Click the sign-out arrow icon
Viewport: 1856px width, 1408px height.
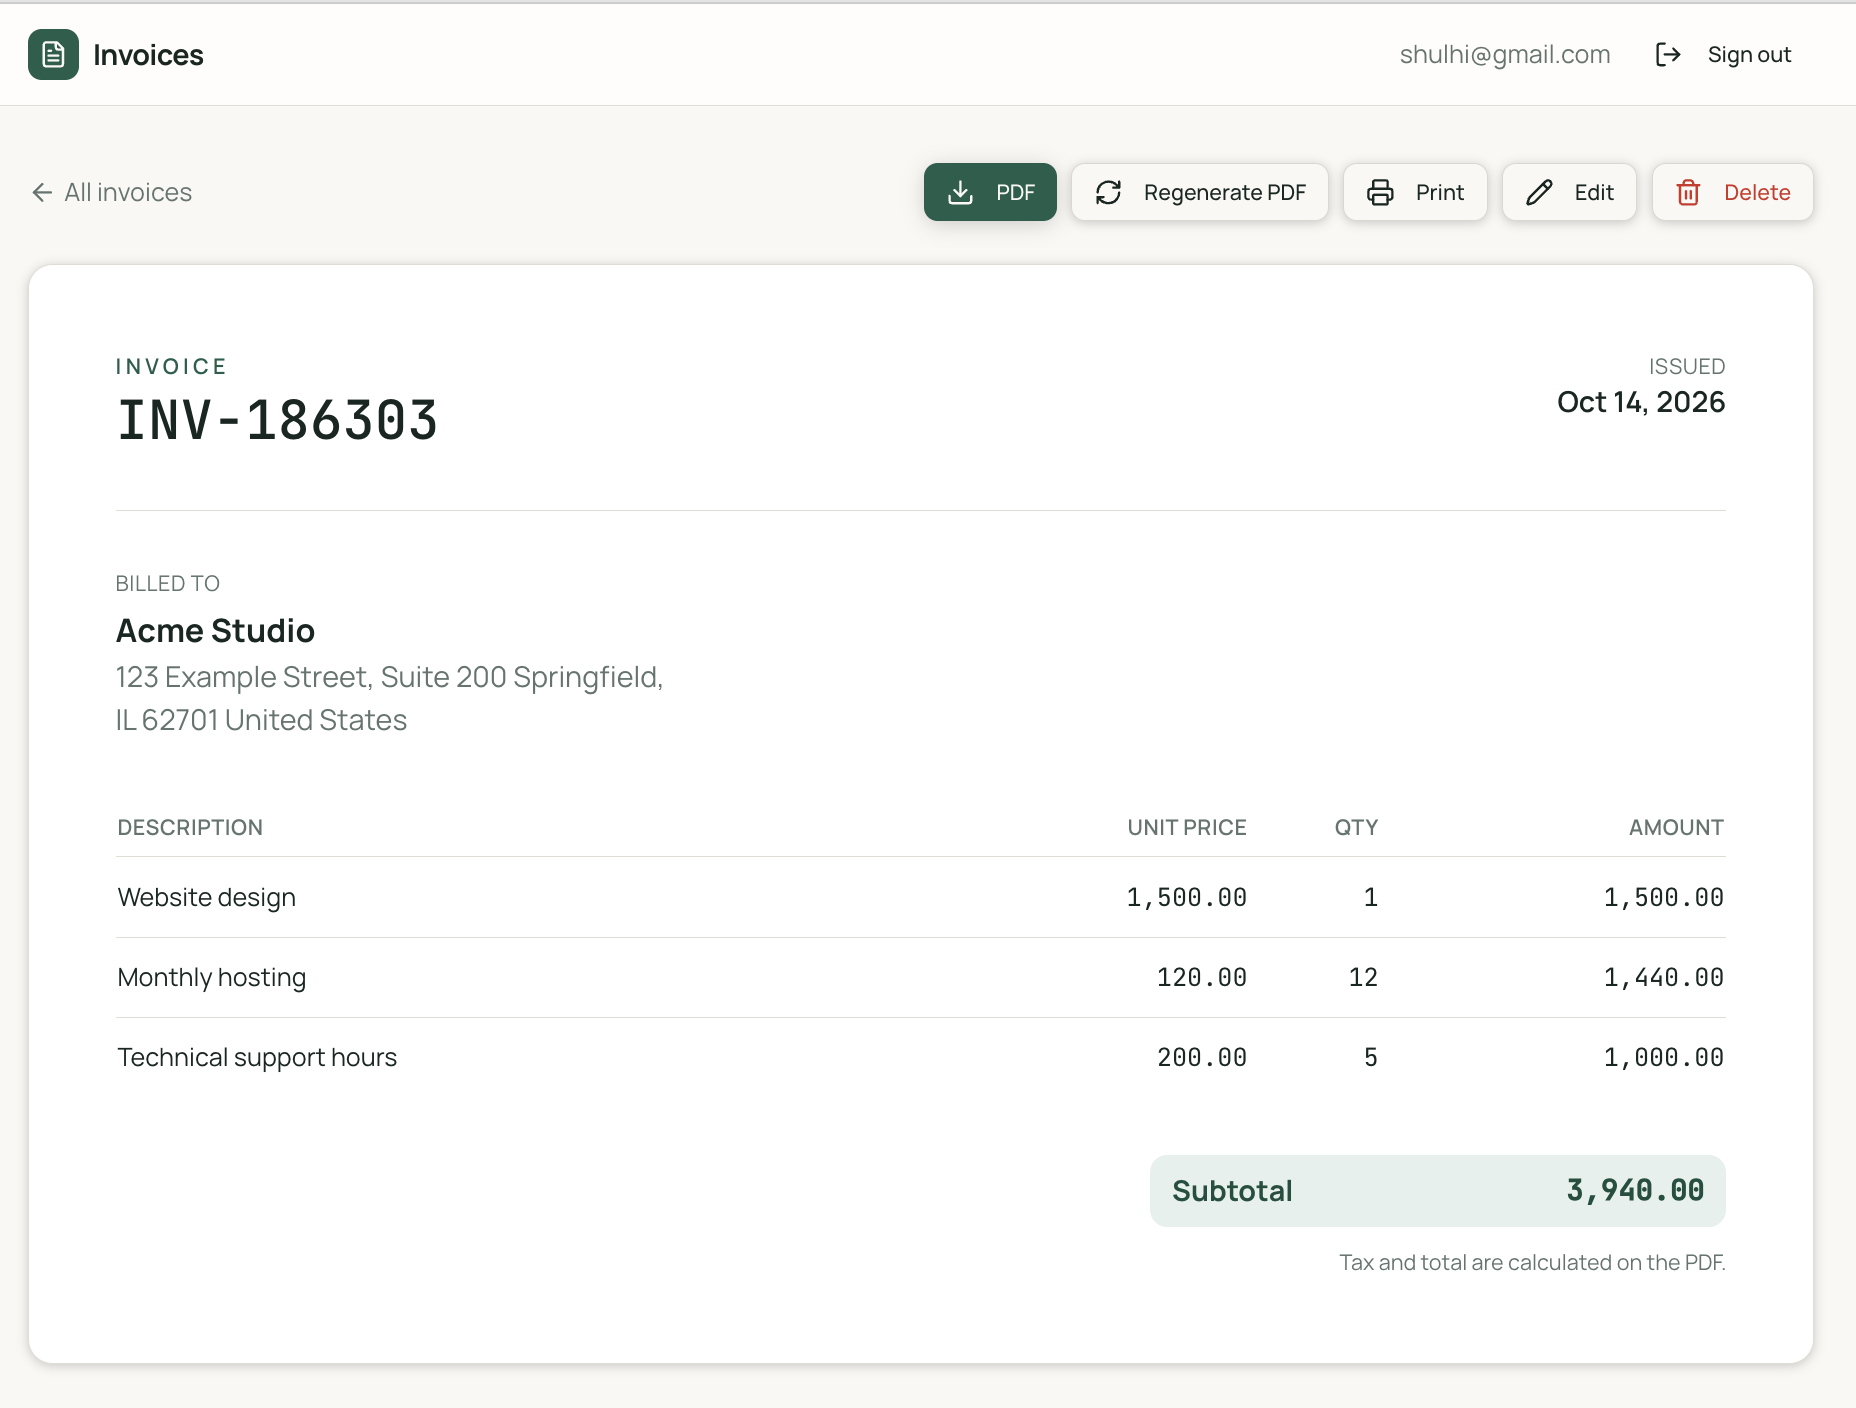click(1668, 54)
